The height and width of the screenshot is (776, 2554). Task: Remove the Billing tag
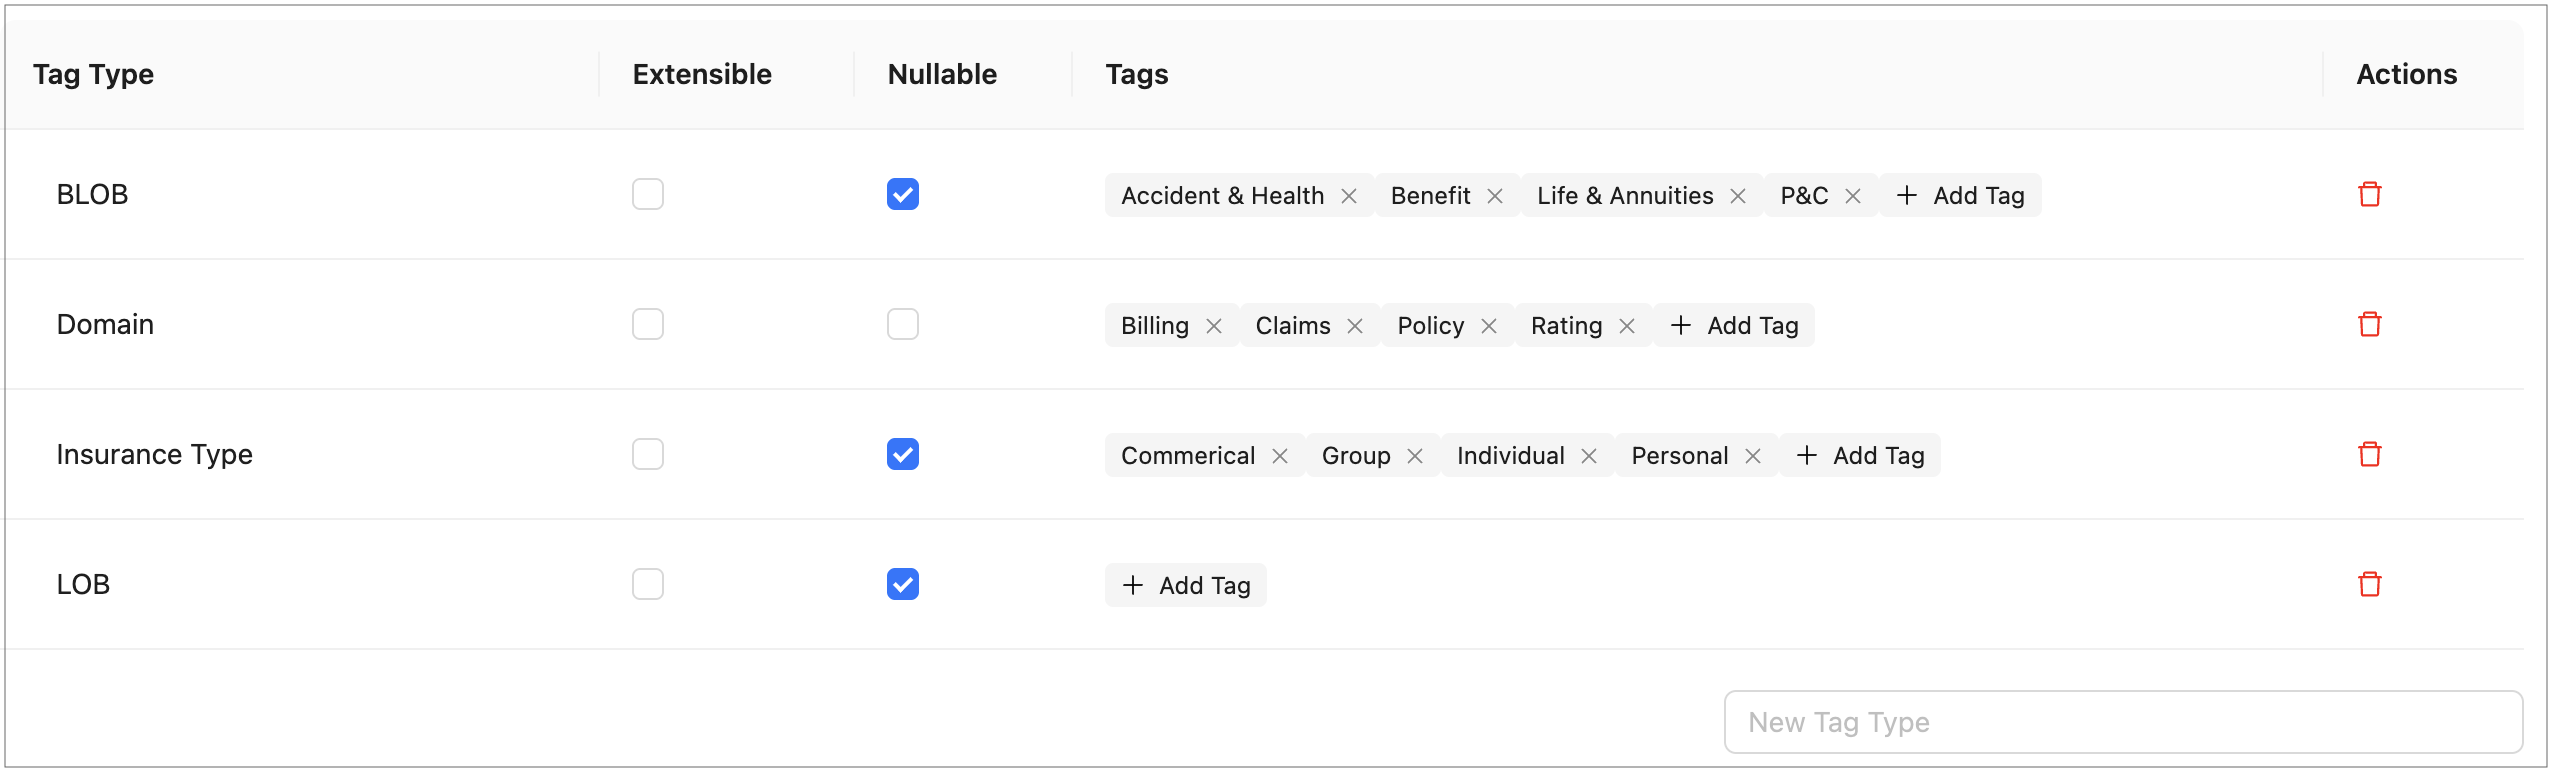click(x=1213, y=326)
